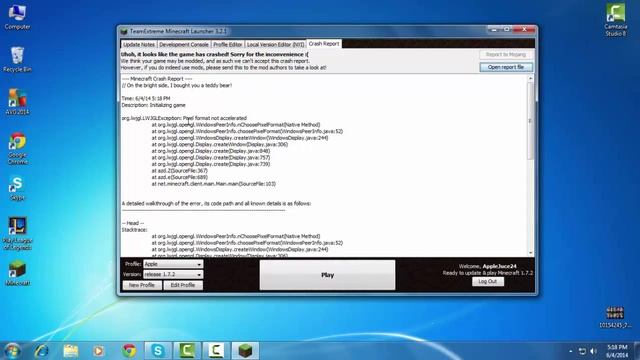Open the Version dropdown showing release 1.7.2
The height and width of the screenshot is (360, 640).
173,274
